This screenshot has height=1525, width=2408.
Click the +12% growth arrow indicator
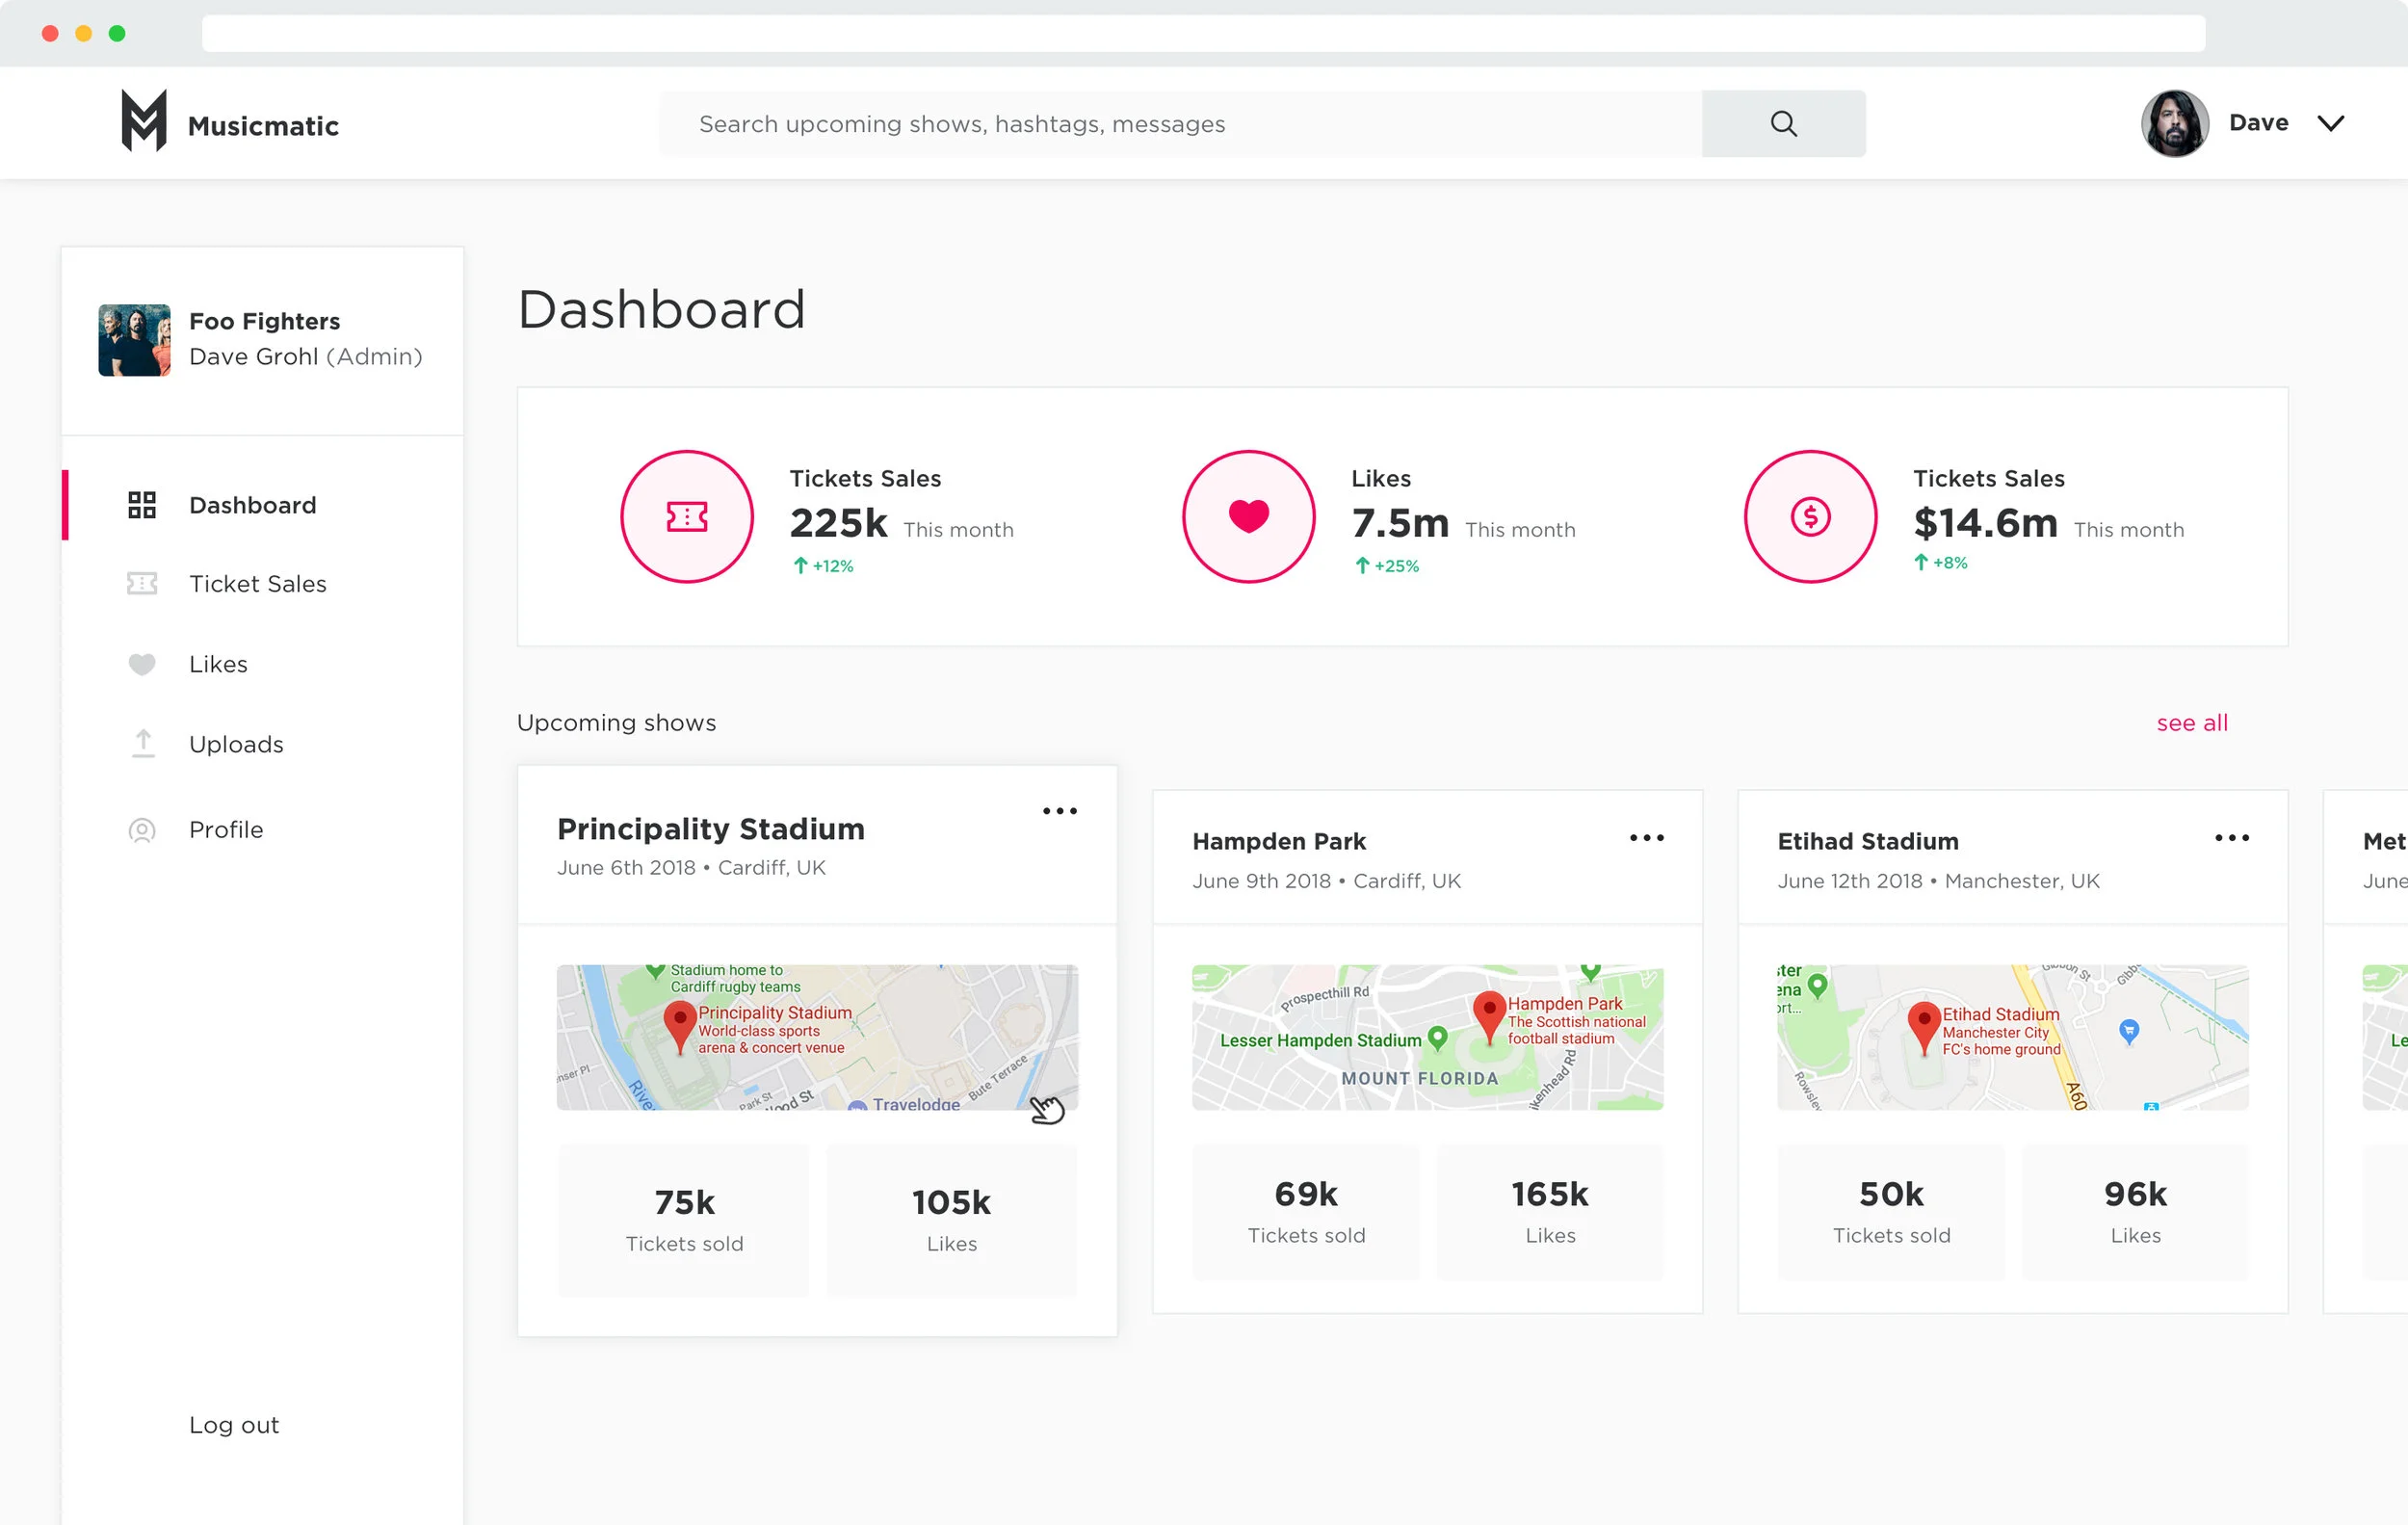[823, 566]
